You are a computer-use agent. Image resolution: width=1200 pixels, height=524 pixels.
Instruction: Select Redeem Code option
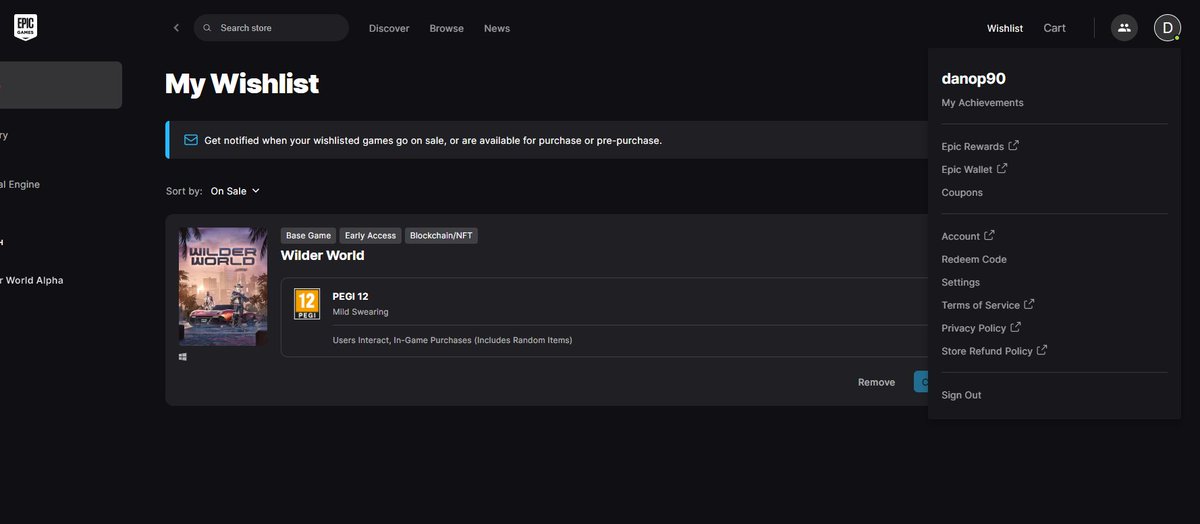pos(974,260)
